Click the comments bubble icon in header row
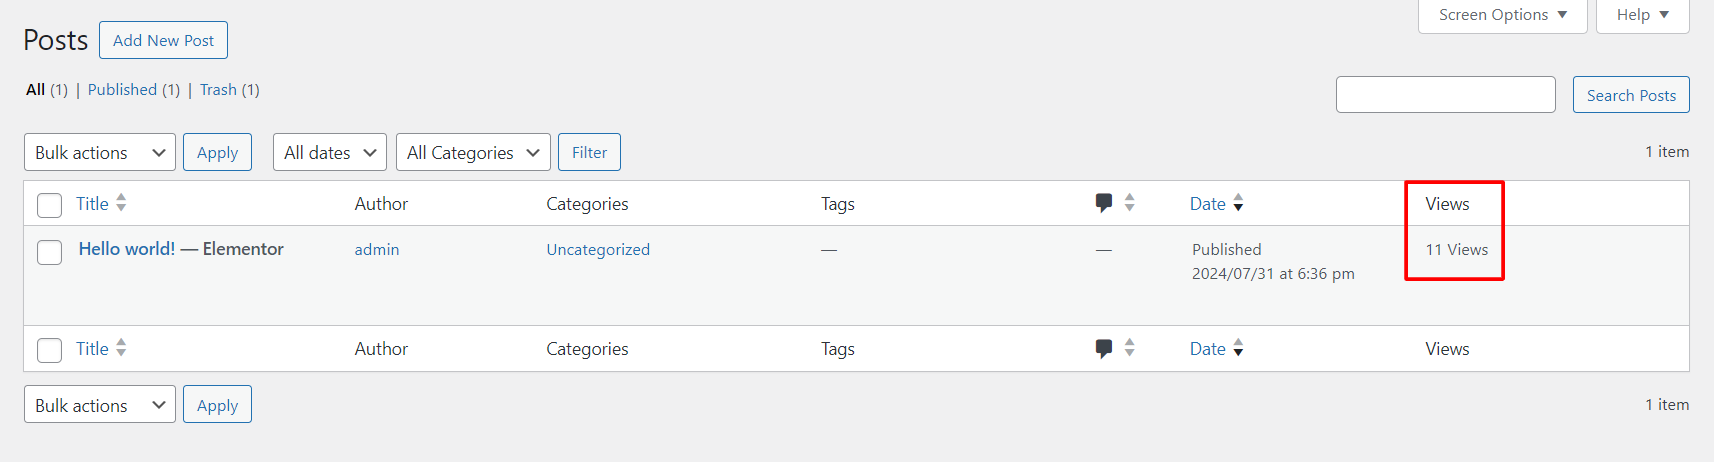Viewport: 1714px width, 462px height. (x=1103, y=203)
